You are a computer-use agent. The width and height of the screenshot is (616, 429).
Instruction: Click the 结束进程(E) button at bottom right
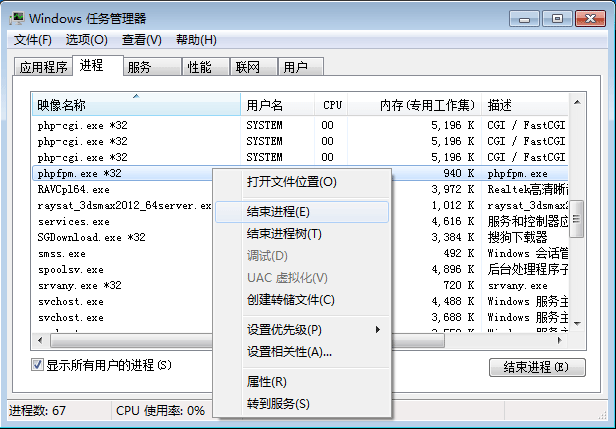pos(537,367)
